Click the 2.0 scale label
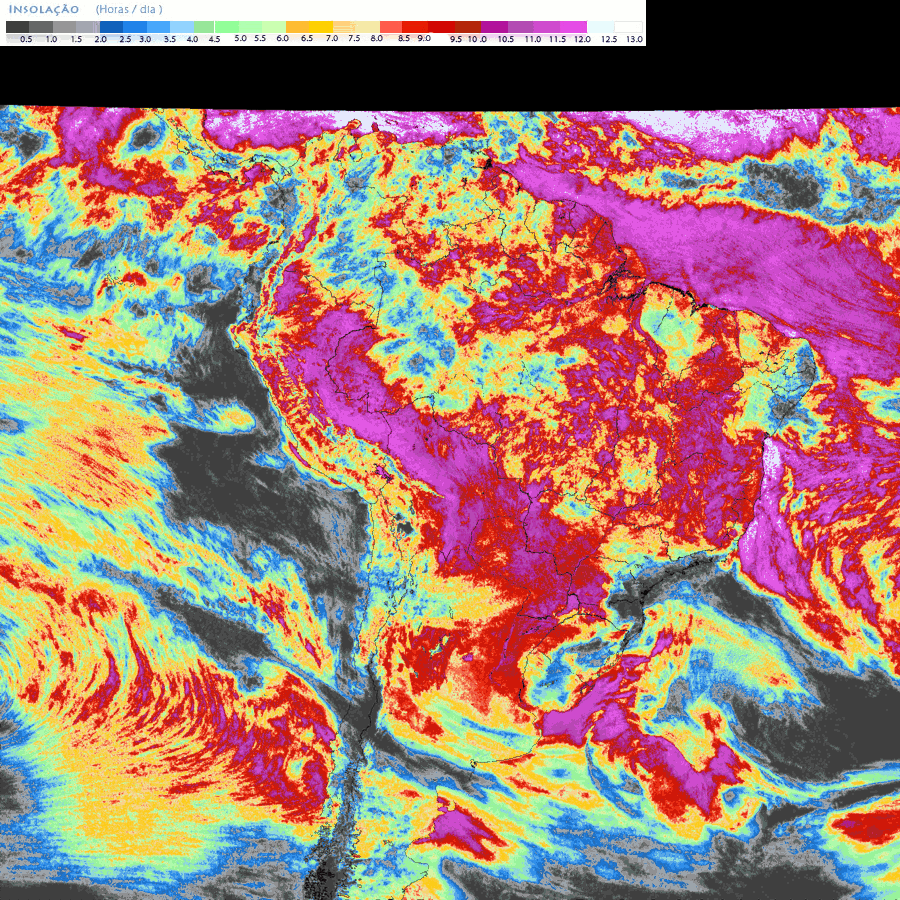Screen dimensions: 900x900 pos(100,39)
